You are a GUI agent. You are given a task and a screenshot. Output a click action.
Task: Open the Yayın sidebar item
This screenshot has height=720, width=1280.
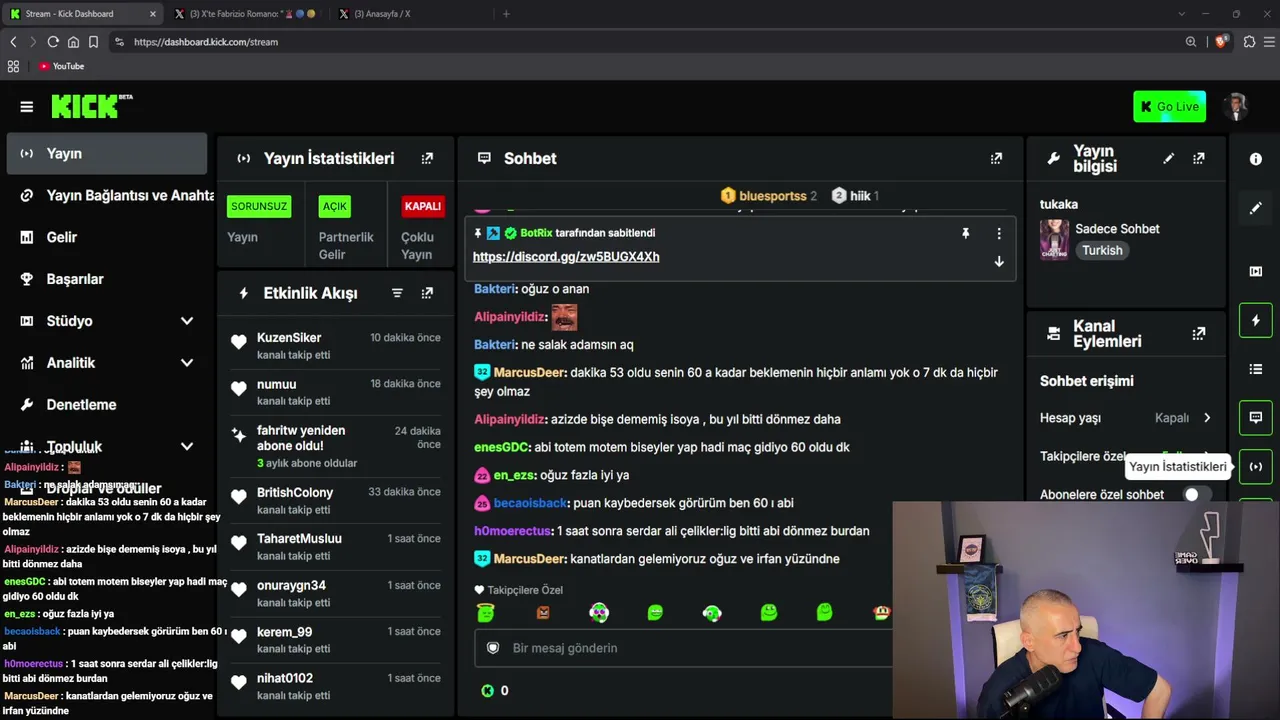107,154
